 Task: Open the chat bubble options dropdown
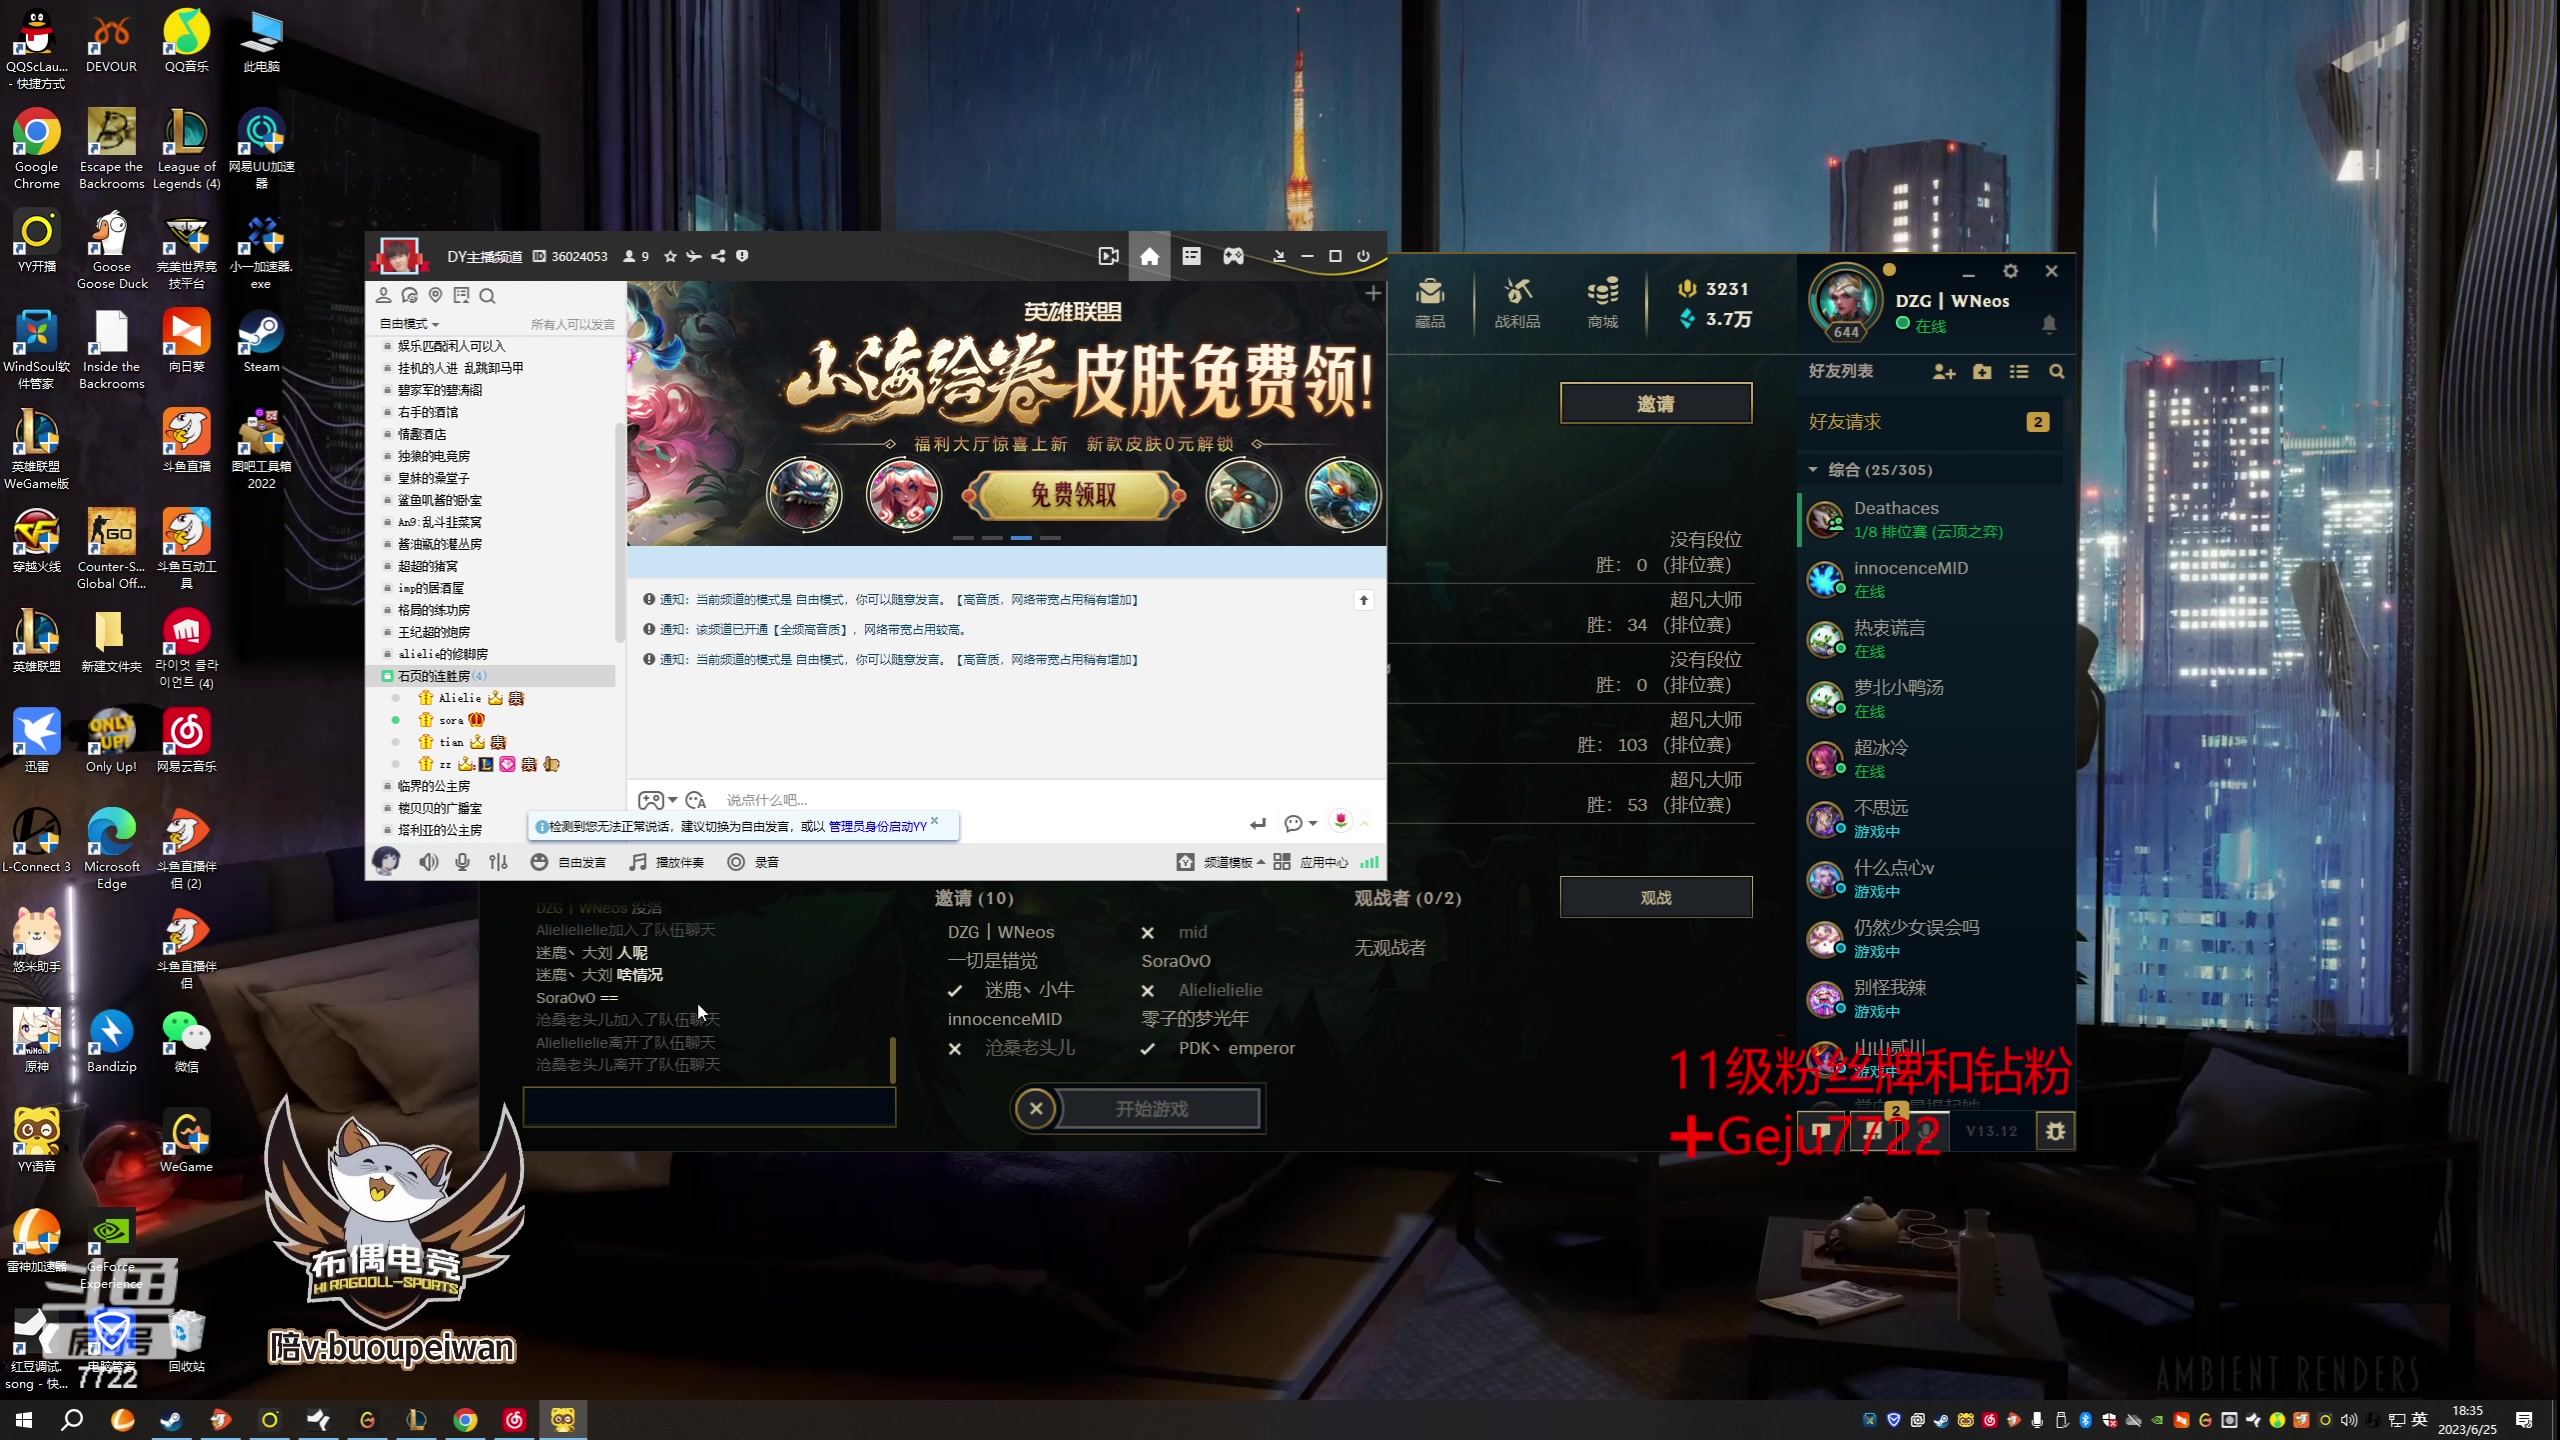click(1300, 824)
